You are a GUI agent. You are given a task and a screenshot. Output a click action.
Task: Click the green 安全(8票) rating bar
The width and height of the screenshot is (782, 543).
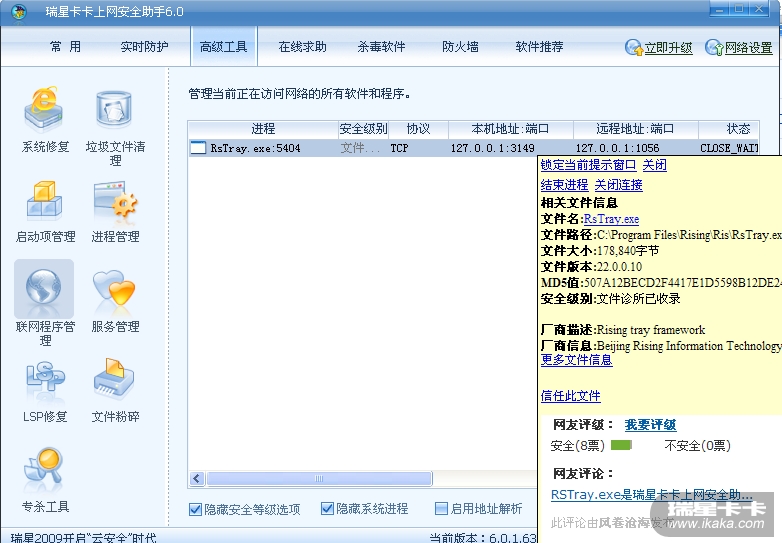point(621,445)
